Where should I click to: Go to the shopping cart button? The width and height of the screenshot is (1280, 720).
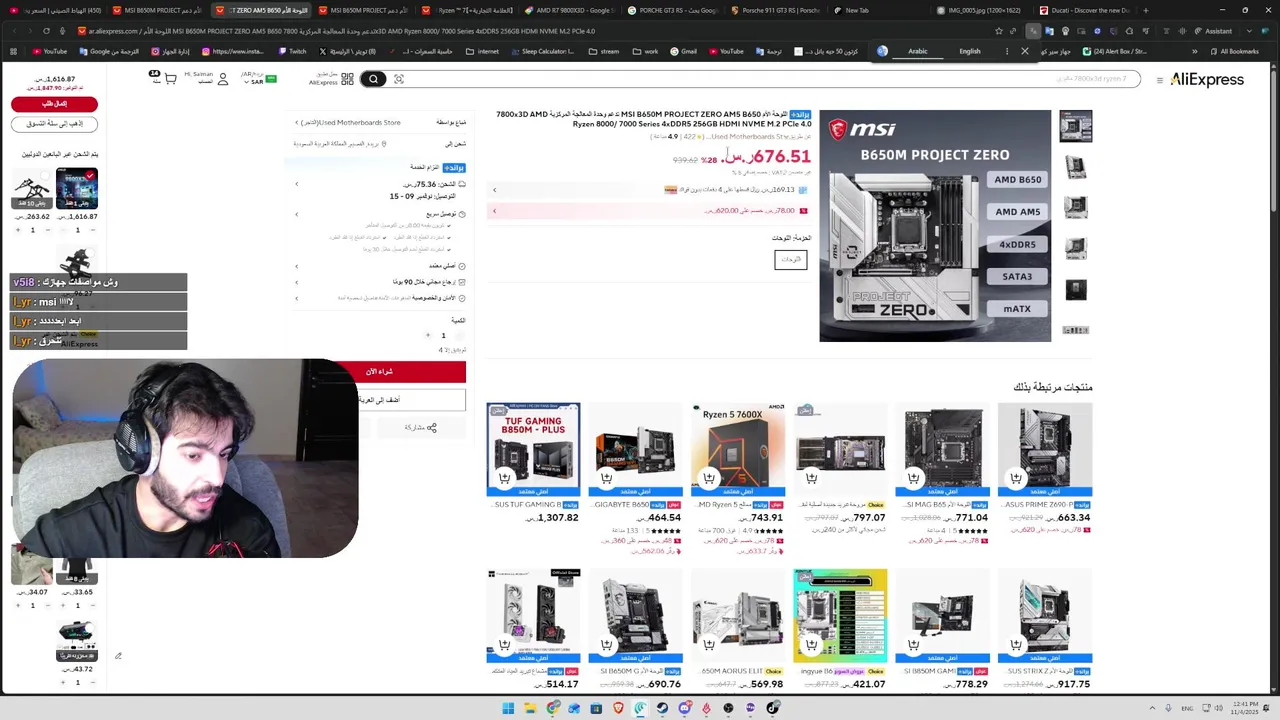[x=54, y=124]
